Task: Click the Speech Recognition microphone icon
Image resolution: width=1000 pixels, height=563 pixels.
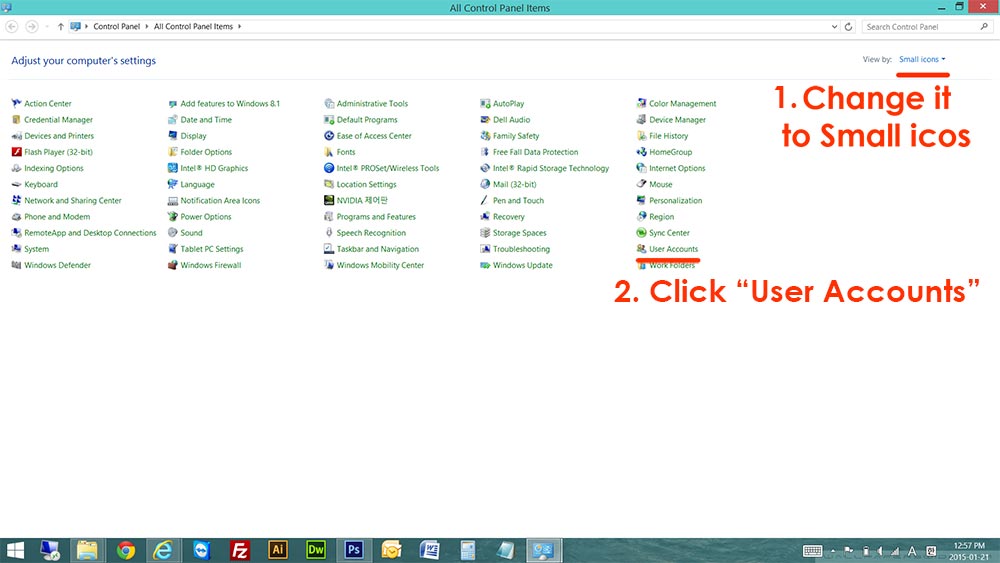Action: point(329,233)
